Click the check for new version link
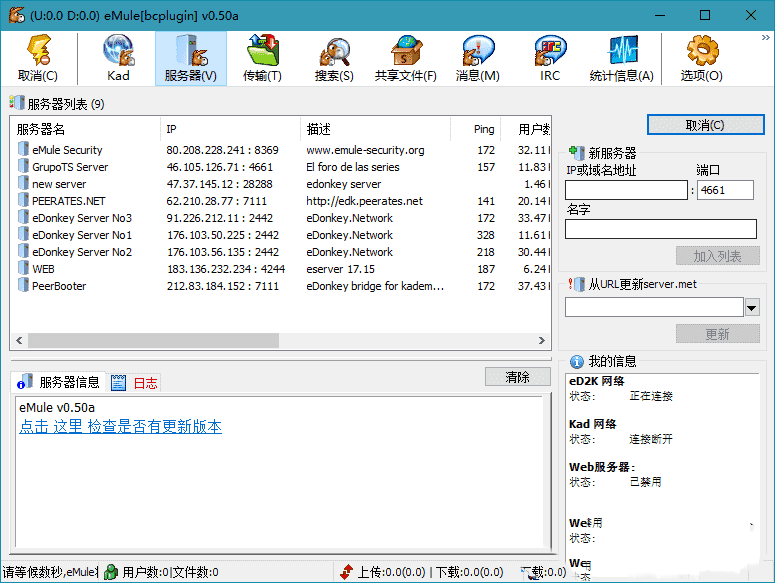 [x=120, y=427]
